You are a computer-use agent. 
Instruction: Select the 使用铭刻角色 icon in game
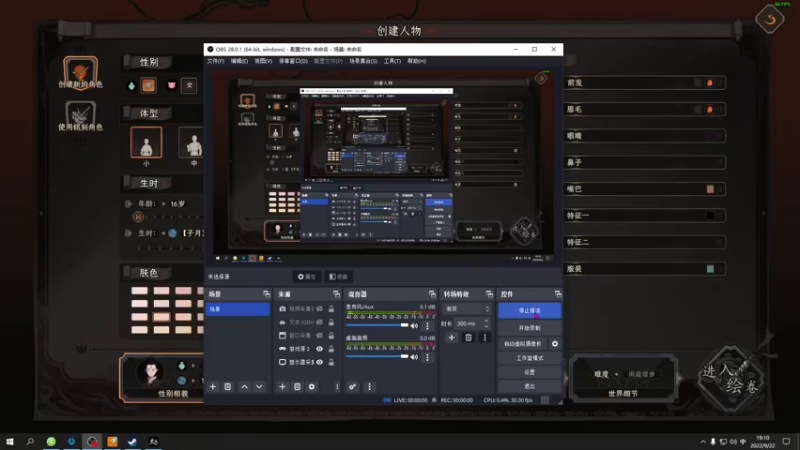point(80,115)
